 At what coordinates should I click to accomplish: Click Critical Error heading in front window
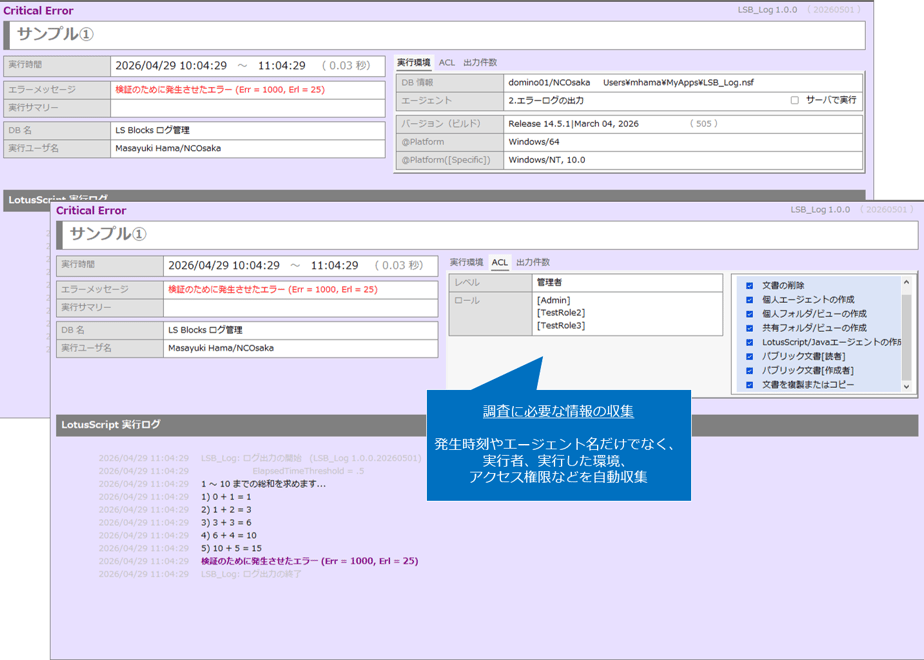[91, 210]
